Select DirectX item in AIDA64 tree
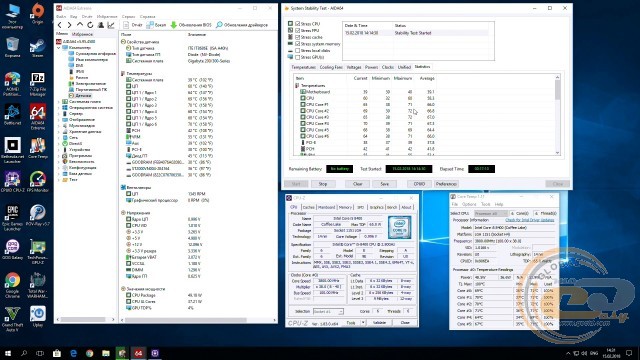The height and width of the screenshot is (360, 640). click(75, 144)
